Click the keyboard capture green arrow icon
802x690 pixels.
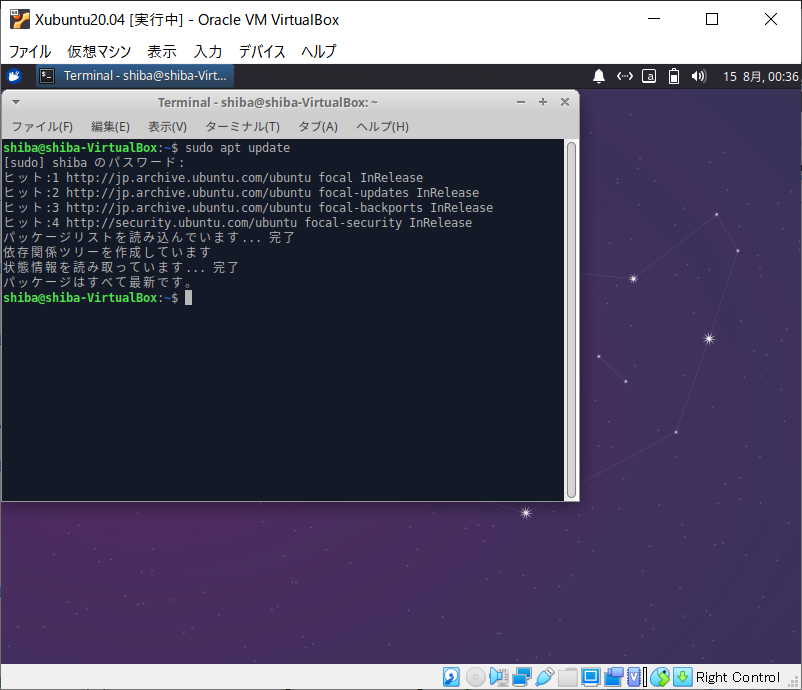pos(682,677)
